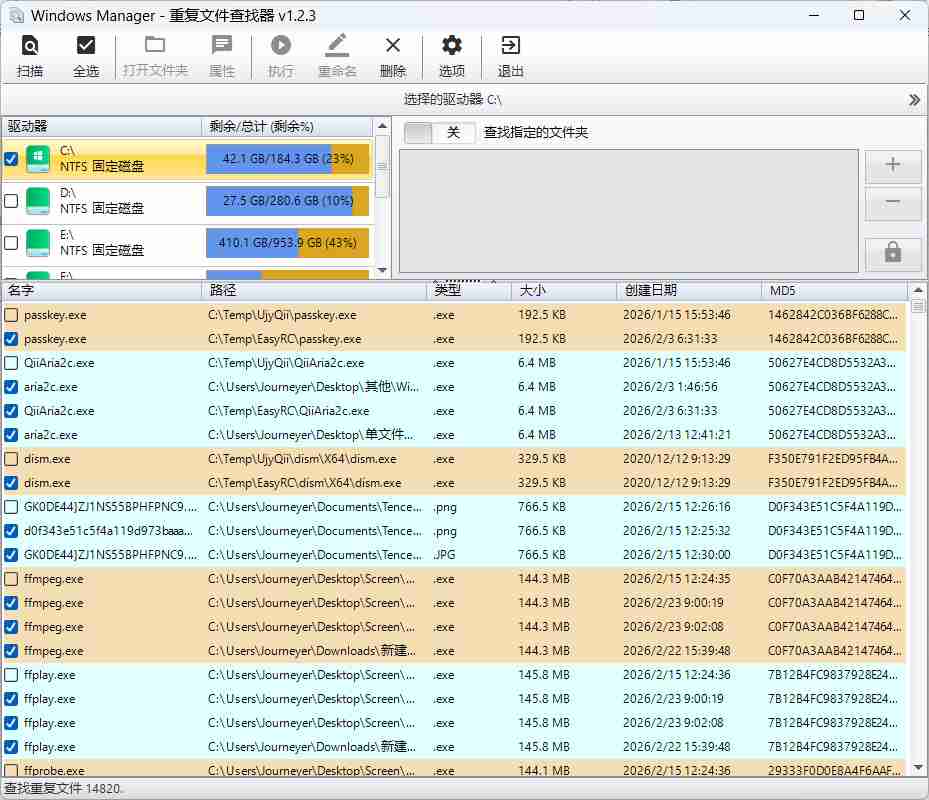Viewport: 929px width, 800px height.
Task: Click the minus button to remove folder
Action: (x=893, y=203)
